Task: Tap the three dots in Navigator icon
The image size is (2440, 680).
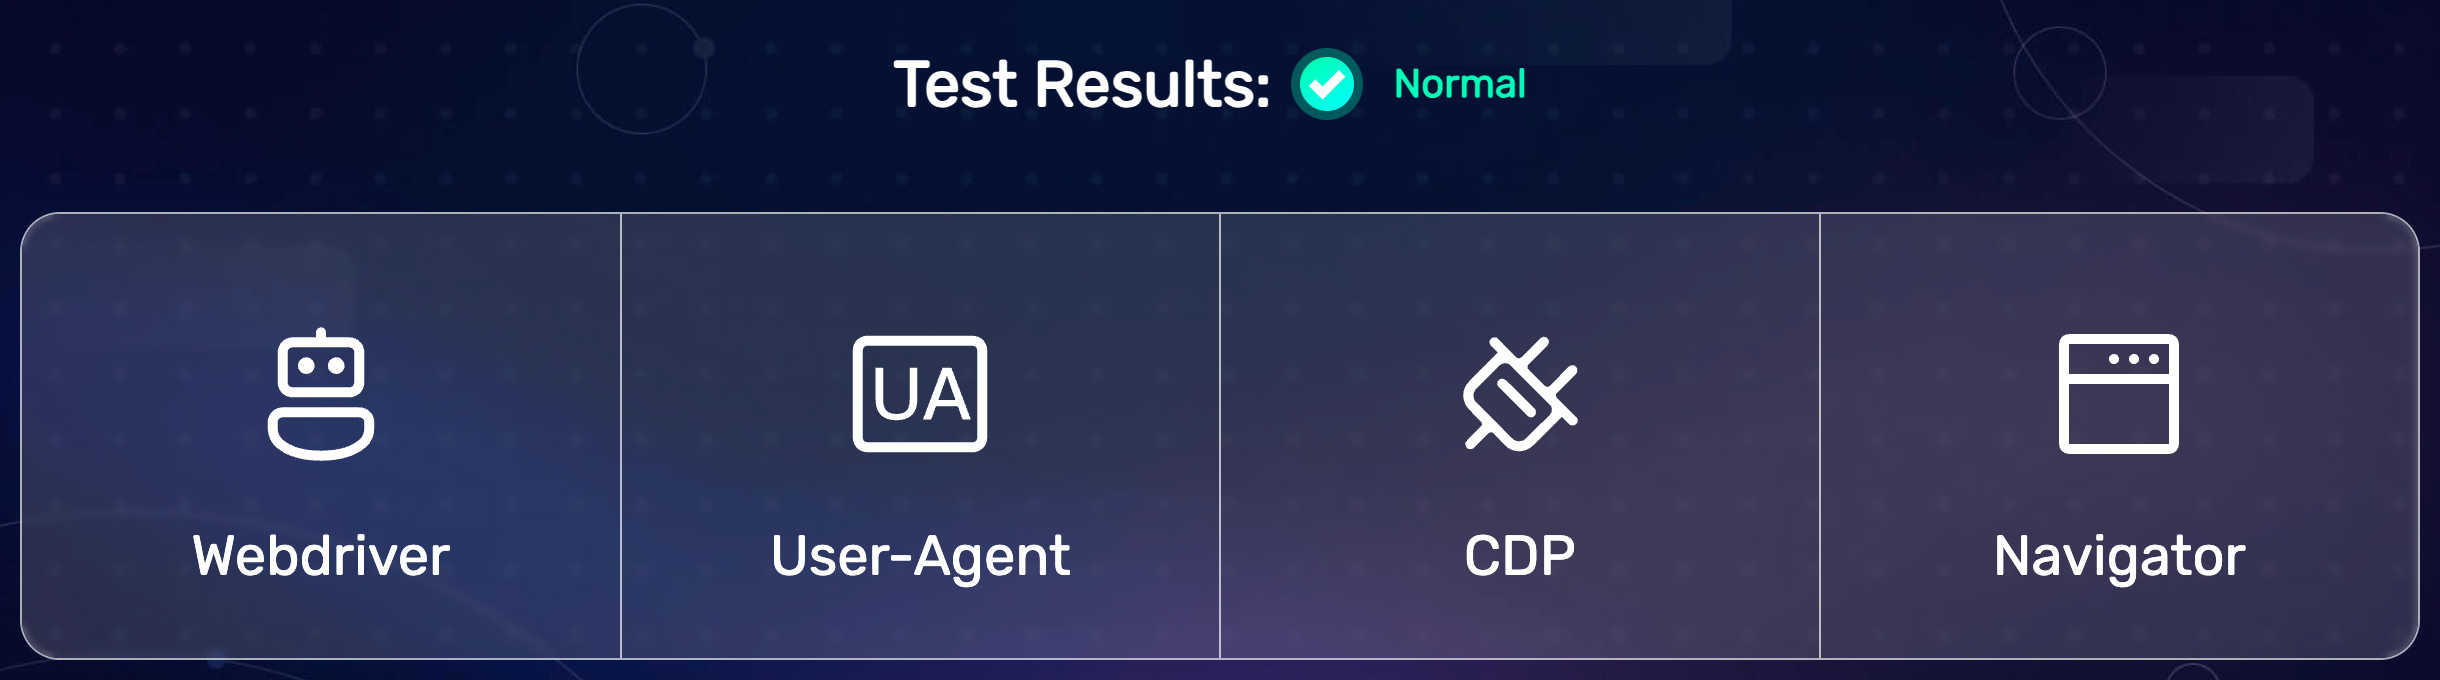Action: (x=2134, y=359)
